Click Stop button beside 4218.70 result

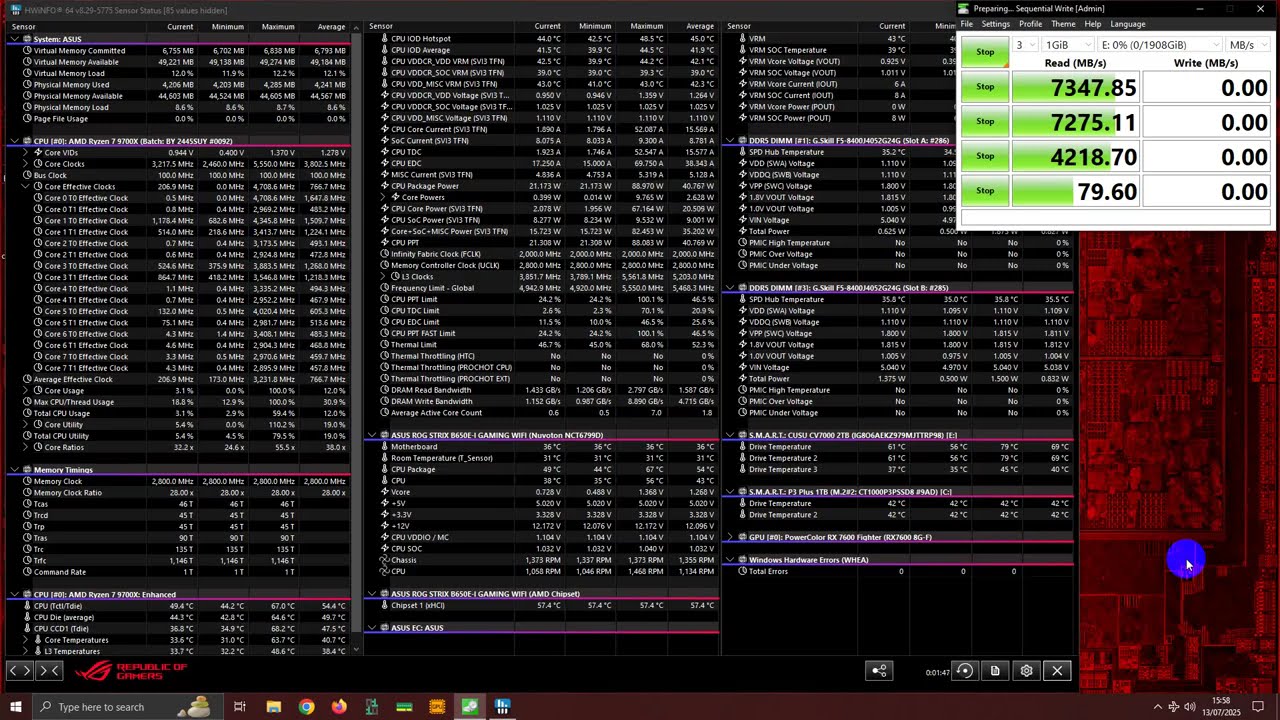985,156
